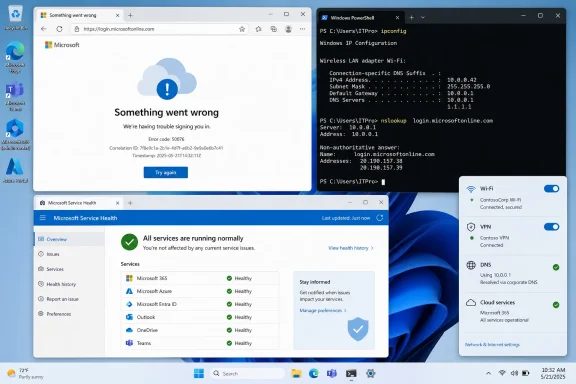Refresh Service Health last updated status
Image resolution: width=576 pixels, height=384 pixels.
pos(380,218)
